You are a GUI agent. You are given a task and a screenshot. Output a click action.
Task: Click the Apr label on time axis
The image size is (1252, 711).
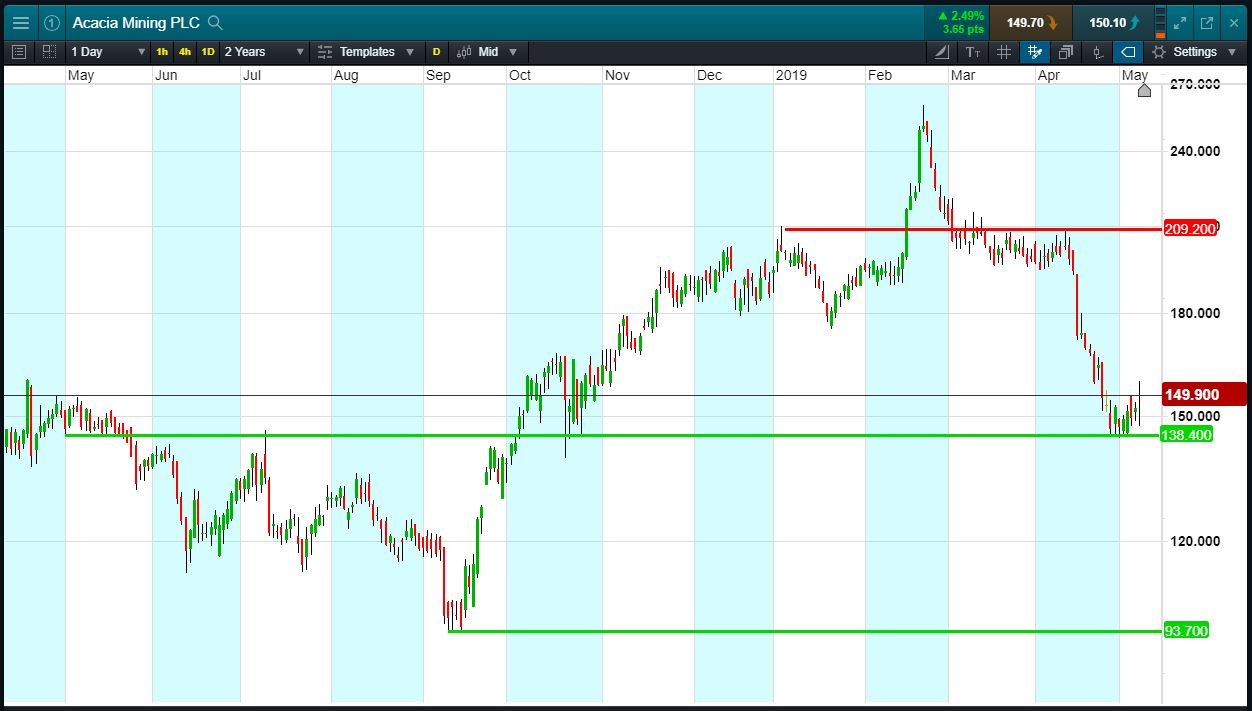pos(1049,76)
